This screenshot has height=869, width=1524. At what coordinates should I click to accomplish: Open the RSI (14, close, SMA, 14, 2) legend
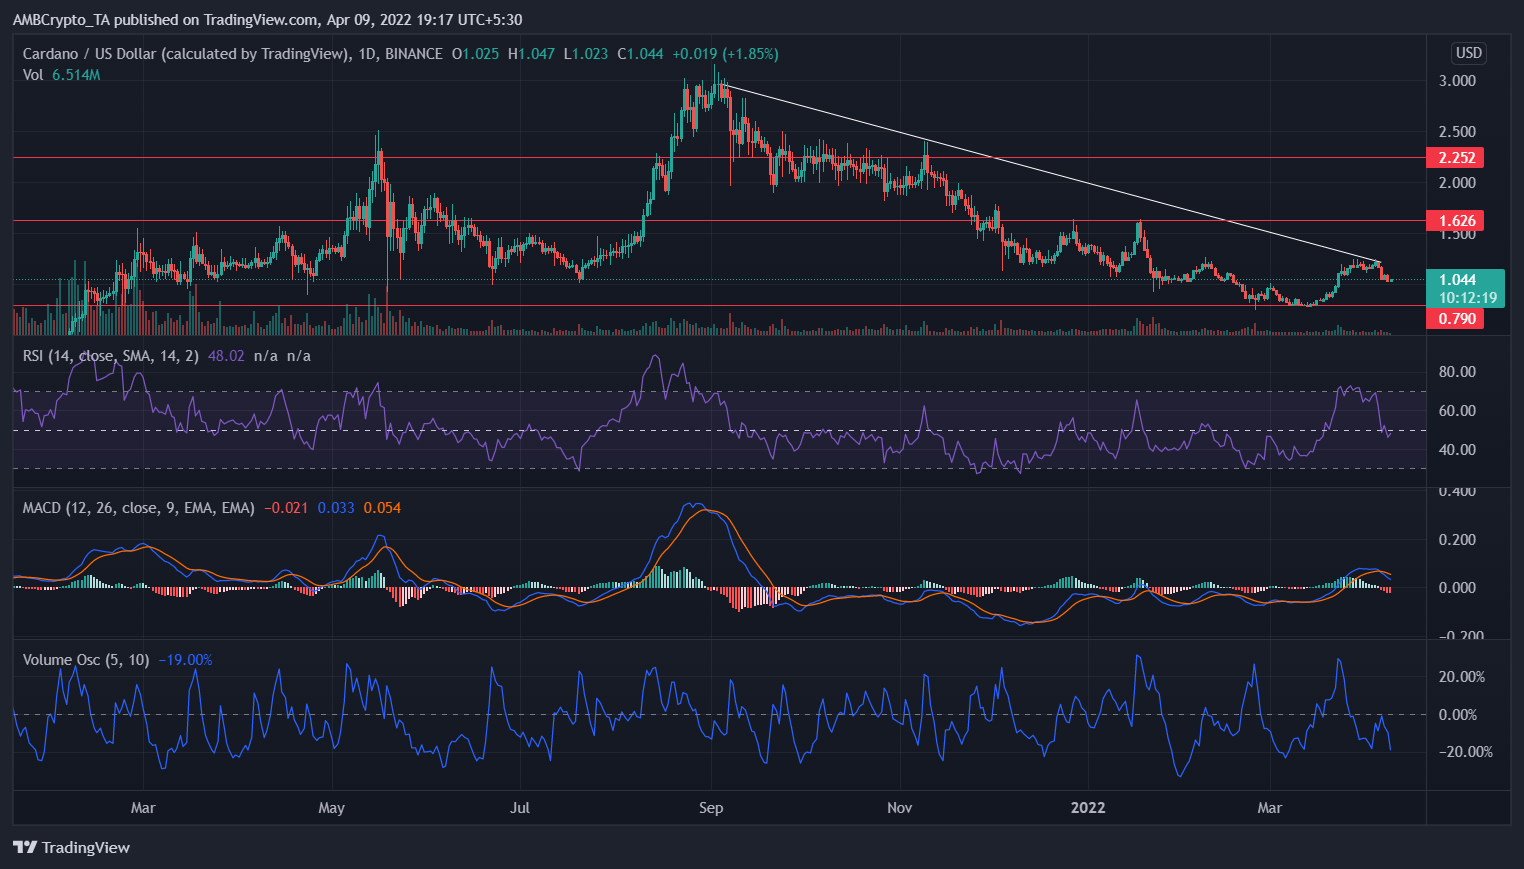[111, 356]
